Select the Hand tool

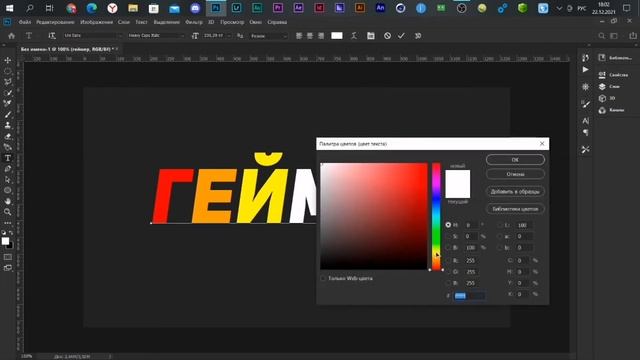click(x=7, y=201)
